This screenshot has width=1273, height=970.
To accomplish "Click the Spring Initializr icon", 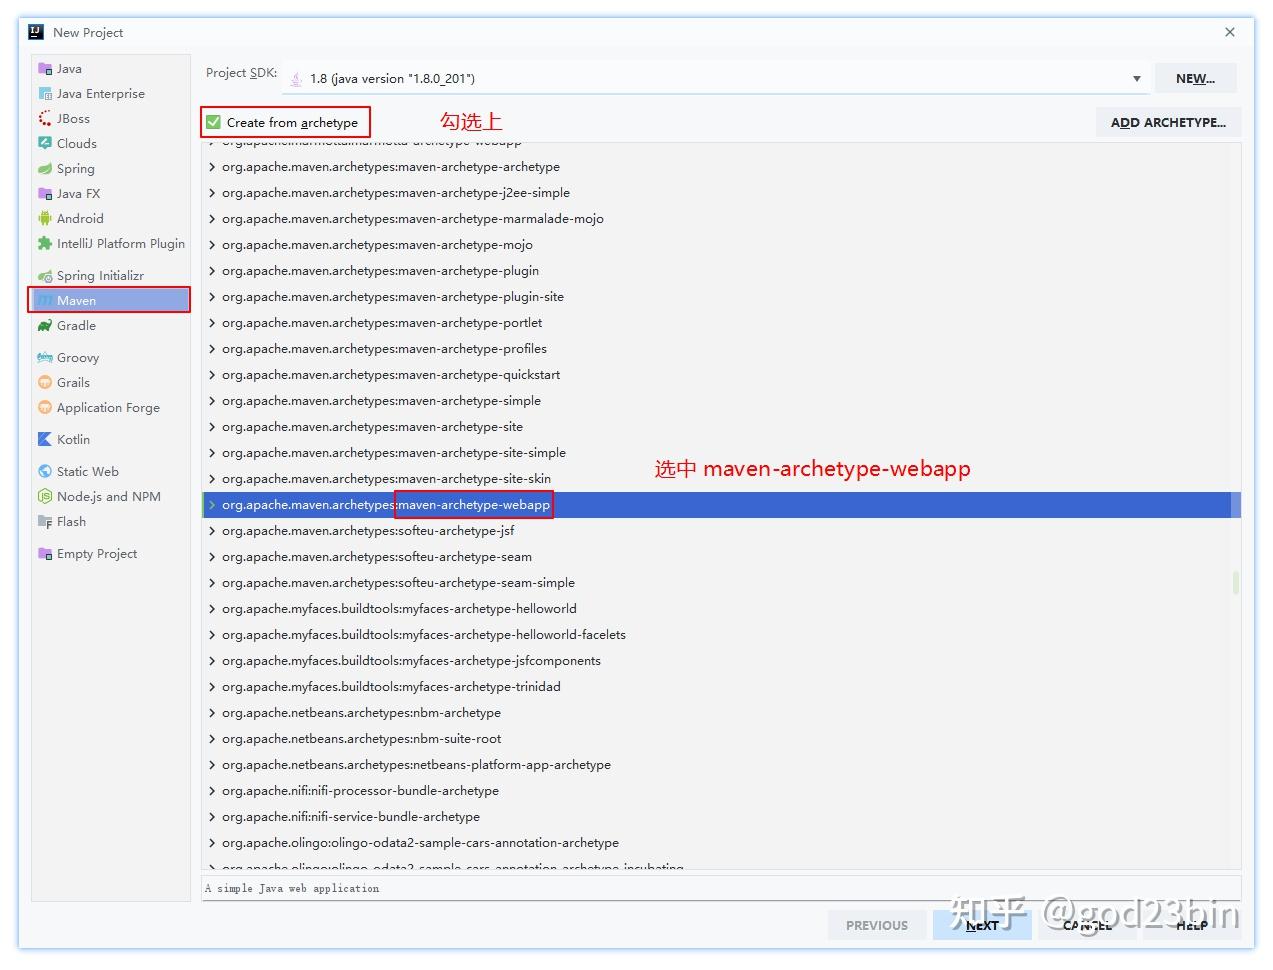I will (x=45, y=276).
